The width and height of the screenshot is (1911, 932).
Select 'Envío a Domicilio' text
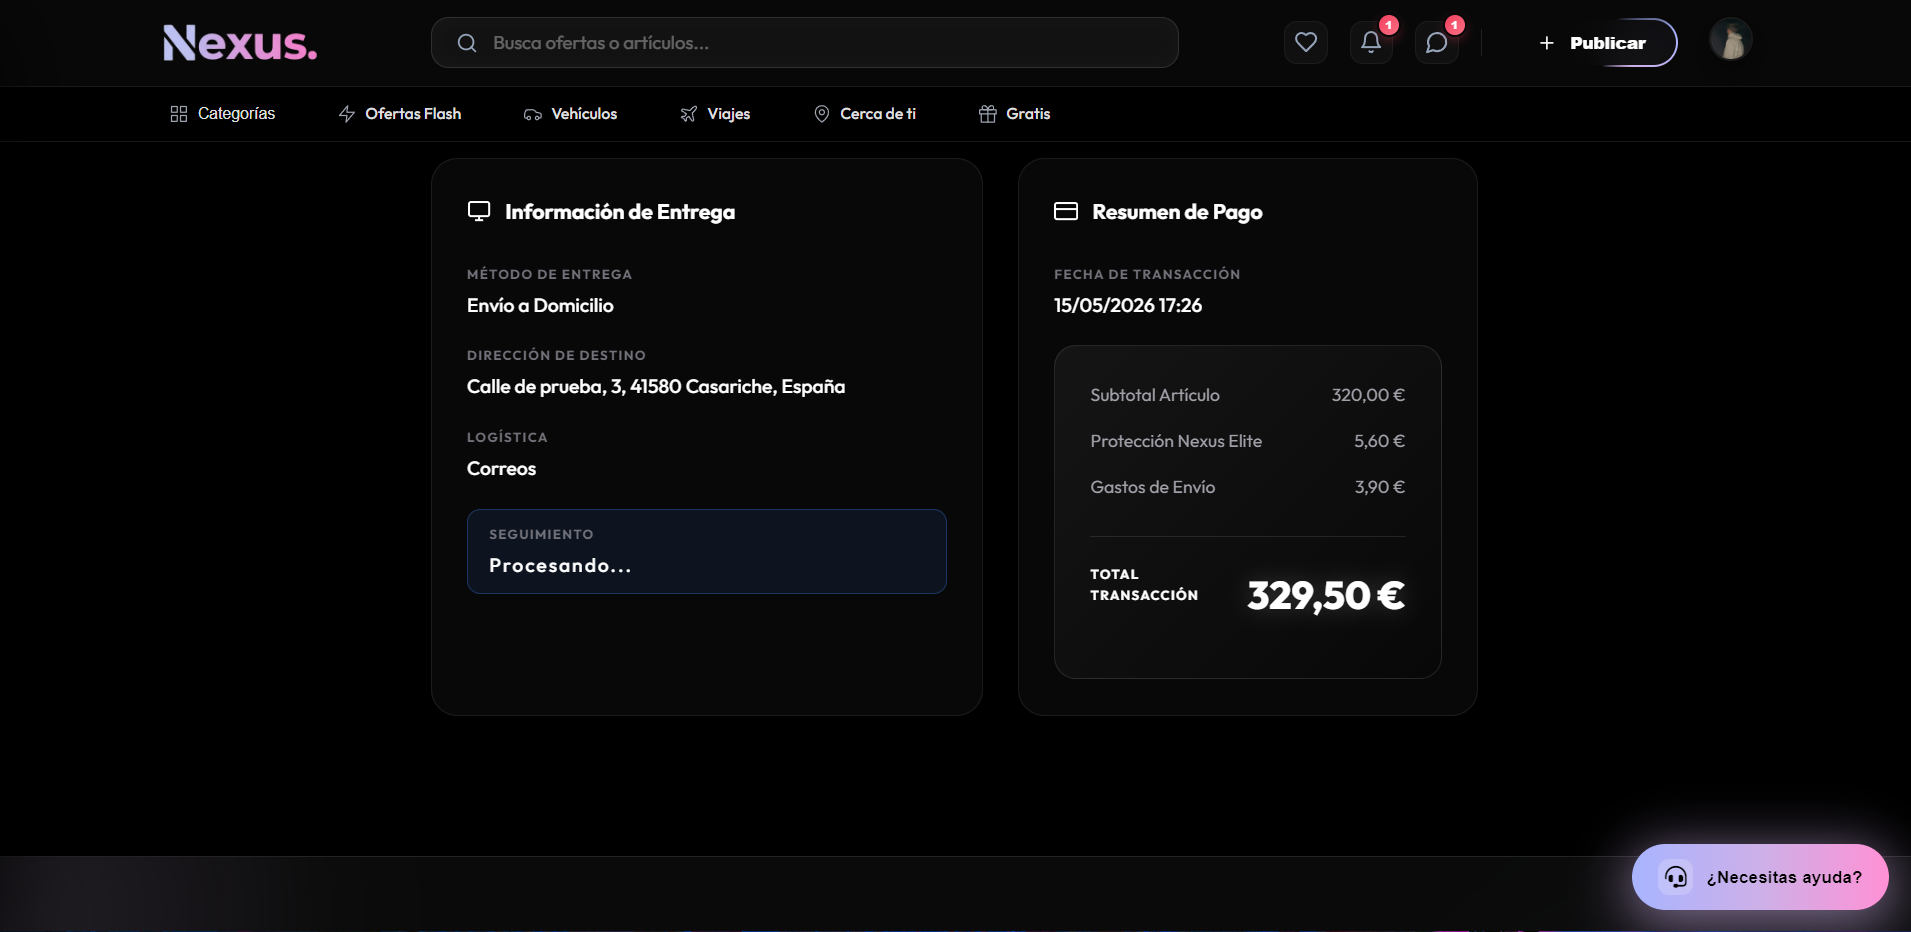(x=540, y=305)
